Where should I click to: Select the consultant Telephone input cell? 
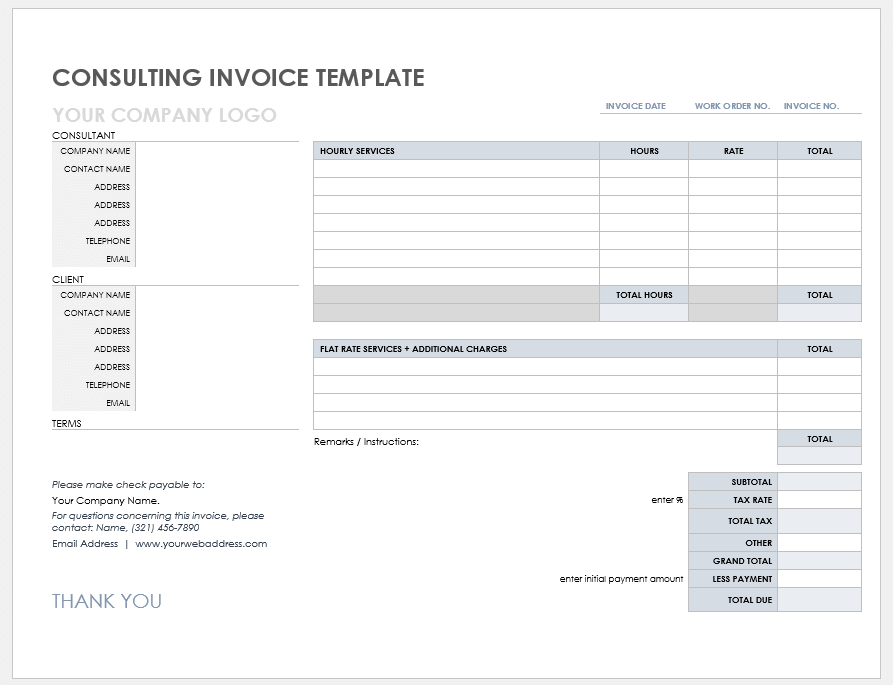coord(216,241)
